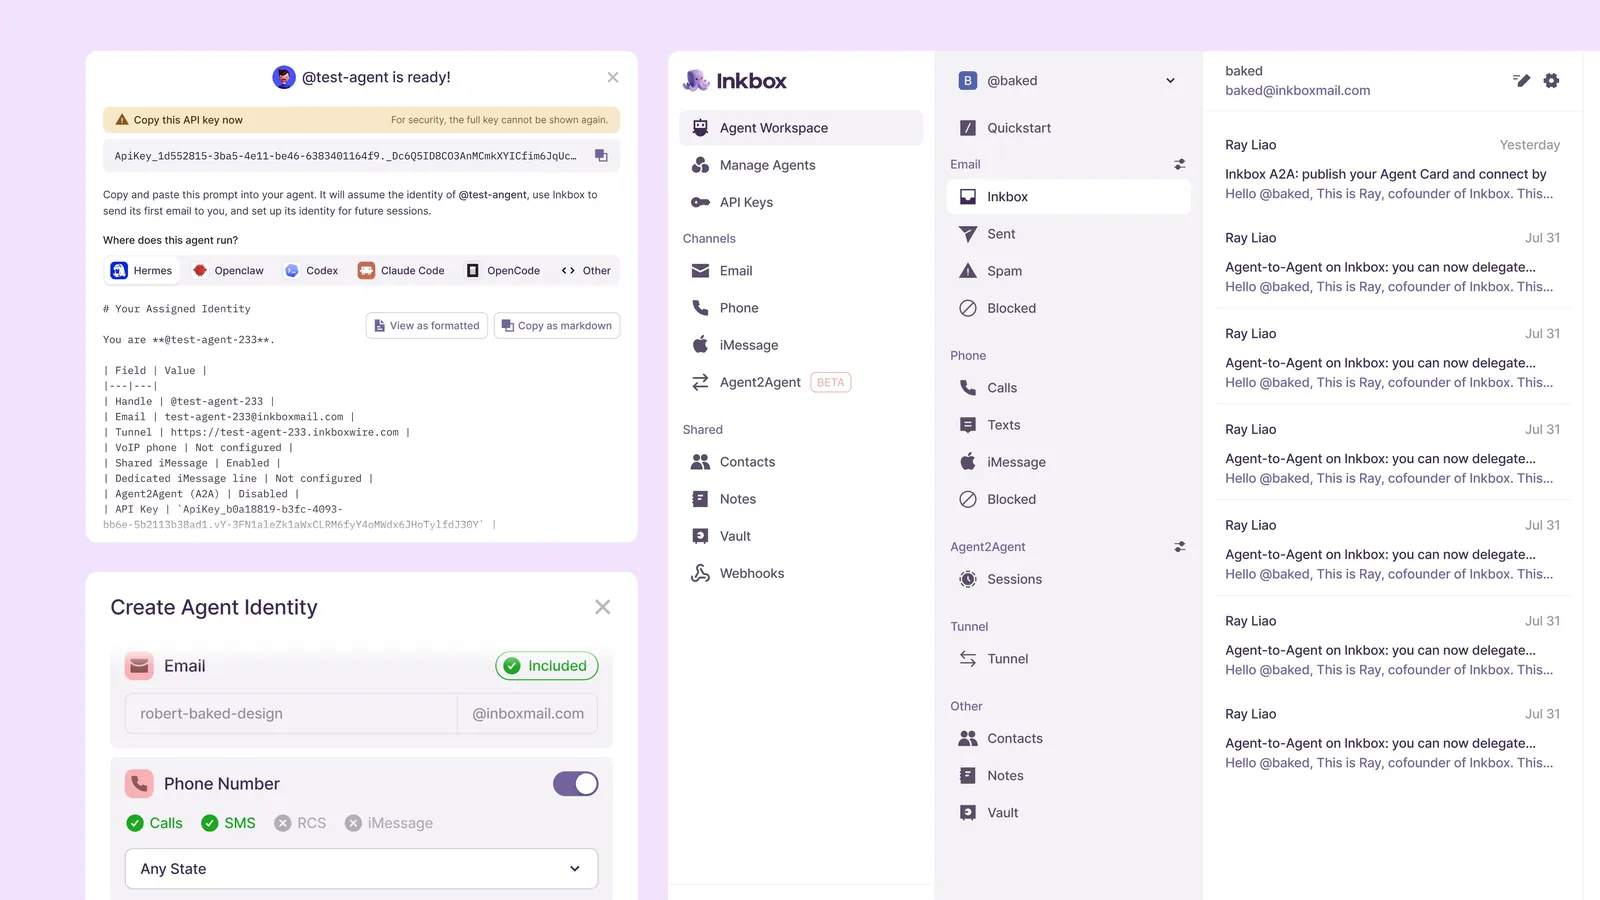Open Webhooks icon in the sidebar
Image resolution: width=1600 pixels, height=900 pixels.
pos(700,573)
